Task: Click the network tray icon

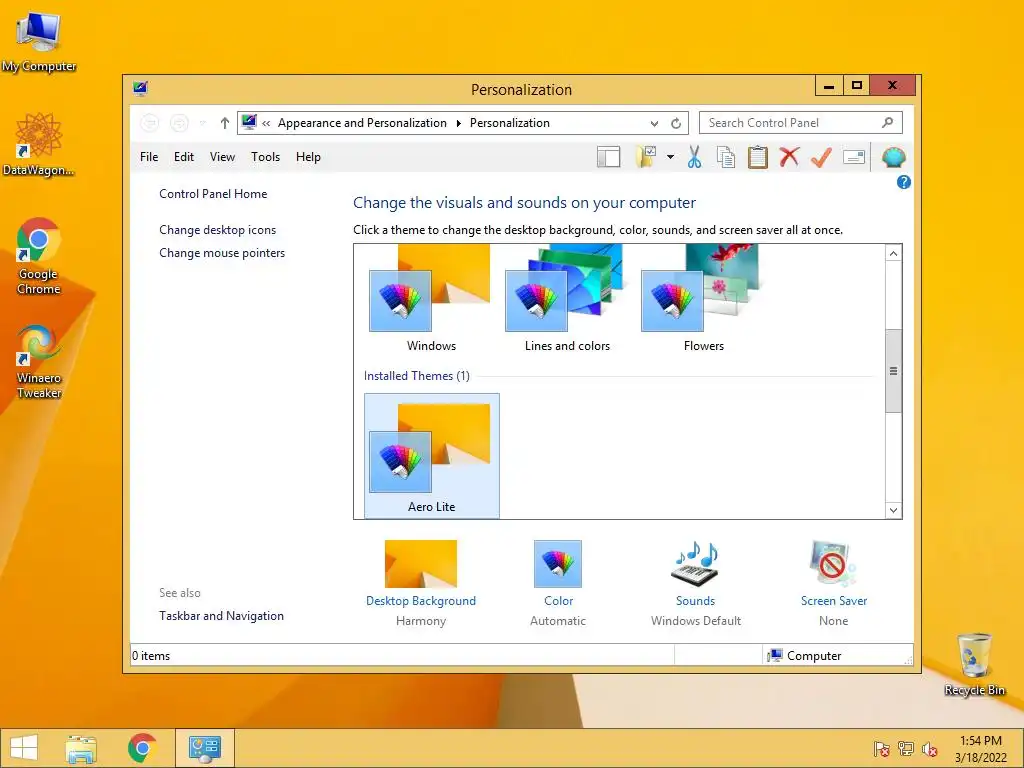Action: (x=906, y=749)
